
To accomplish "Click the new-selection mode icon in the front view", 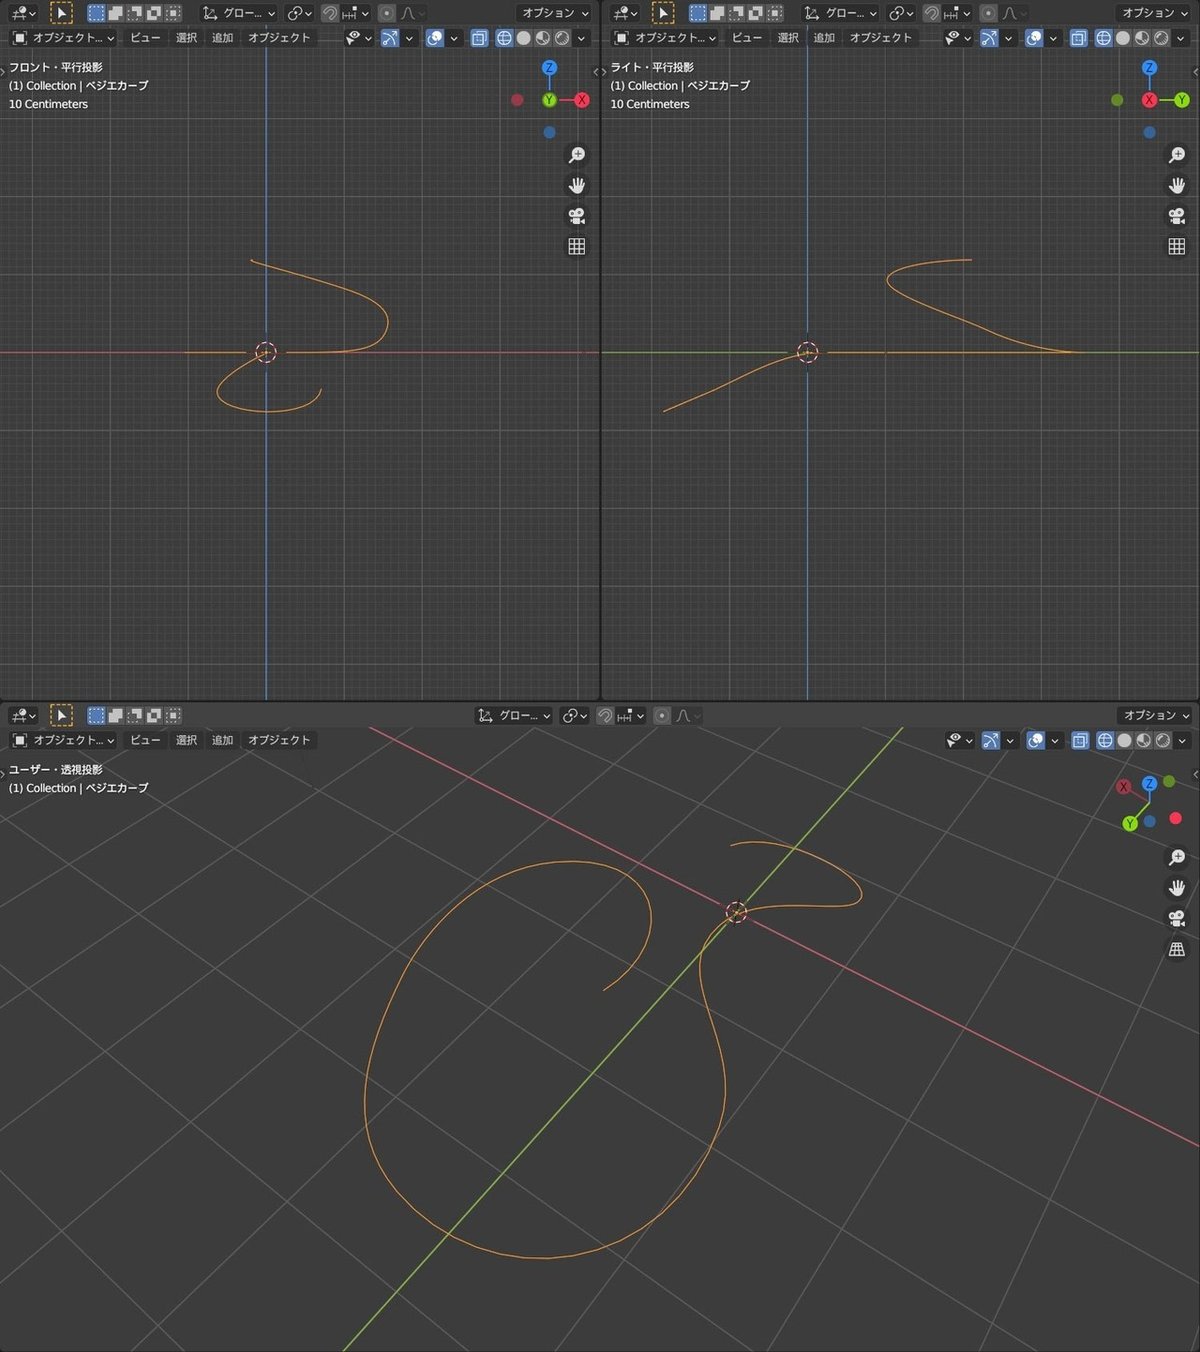I will [x=96, y=13].
